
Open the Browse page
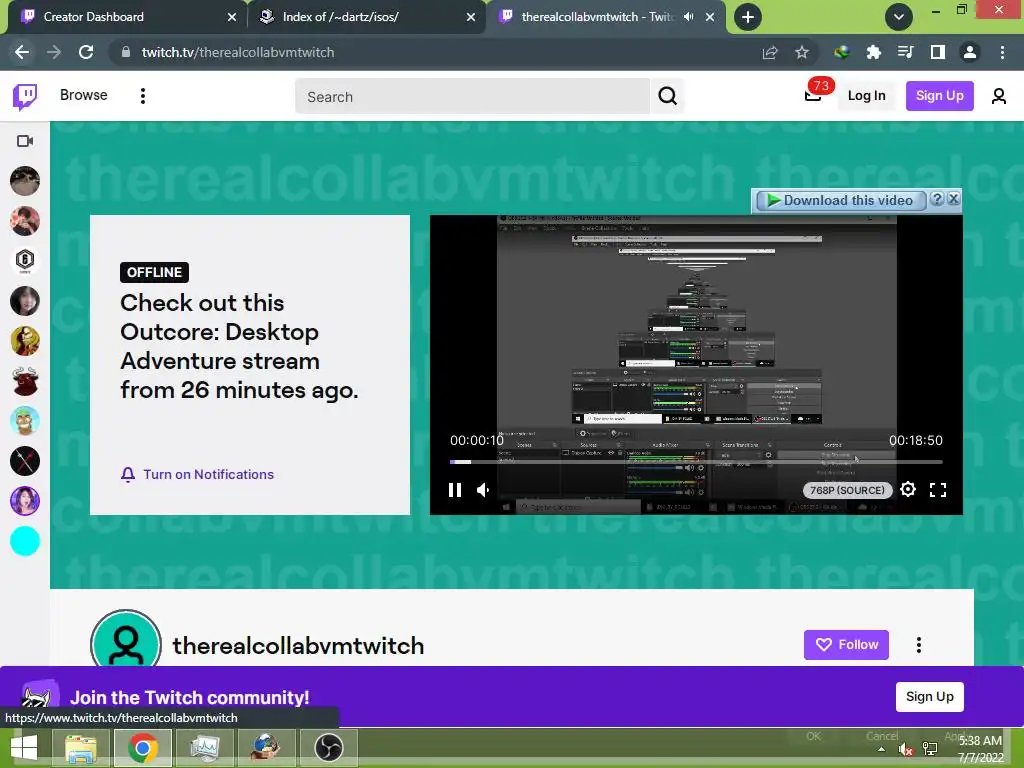coord(84,95)
